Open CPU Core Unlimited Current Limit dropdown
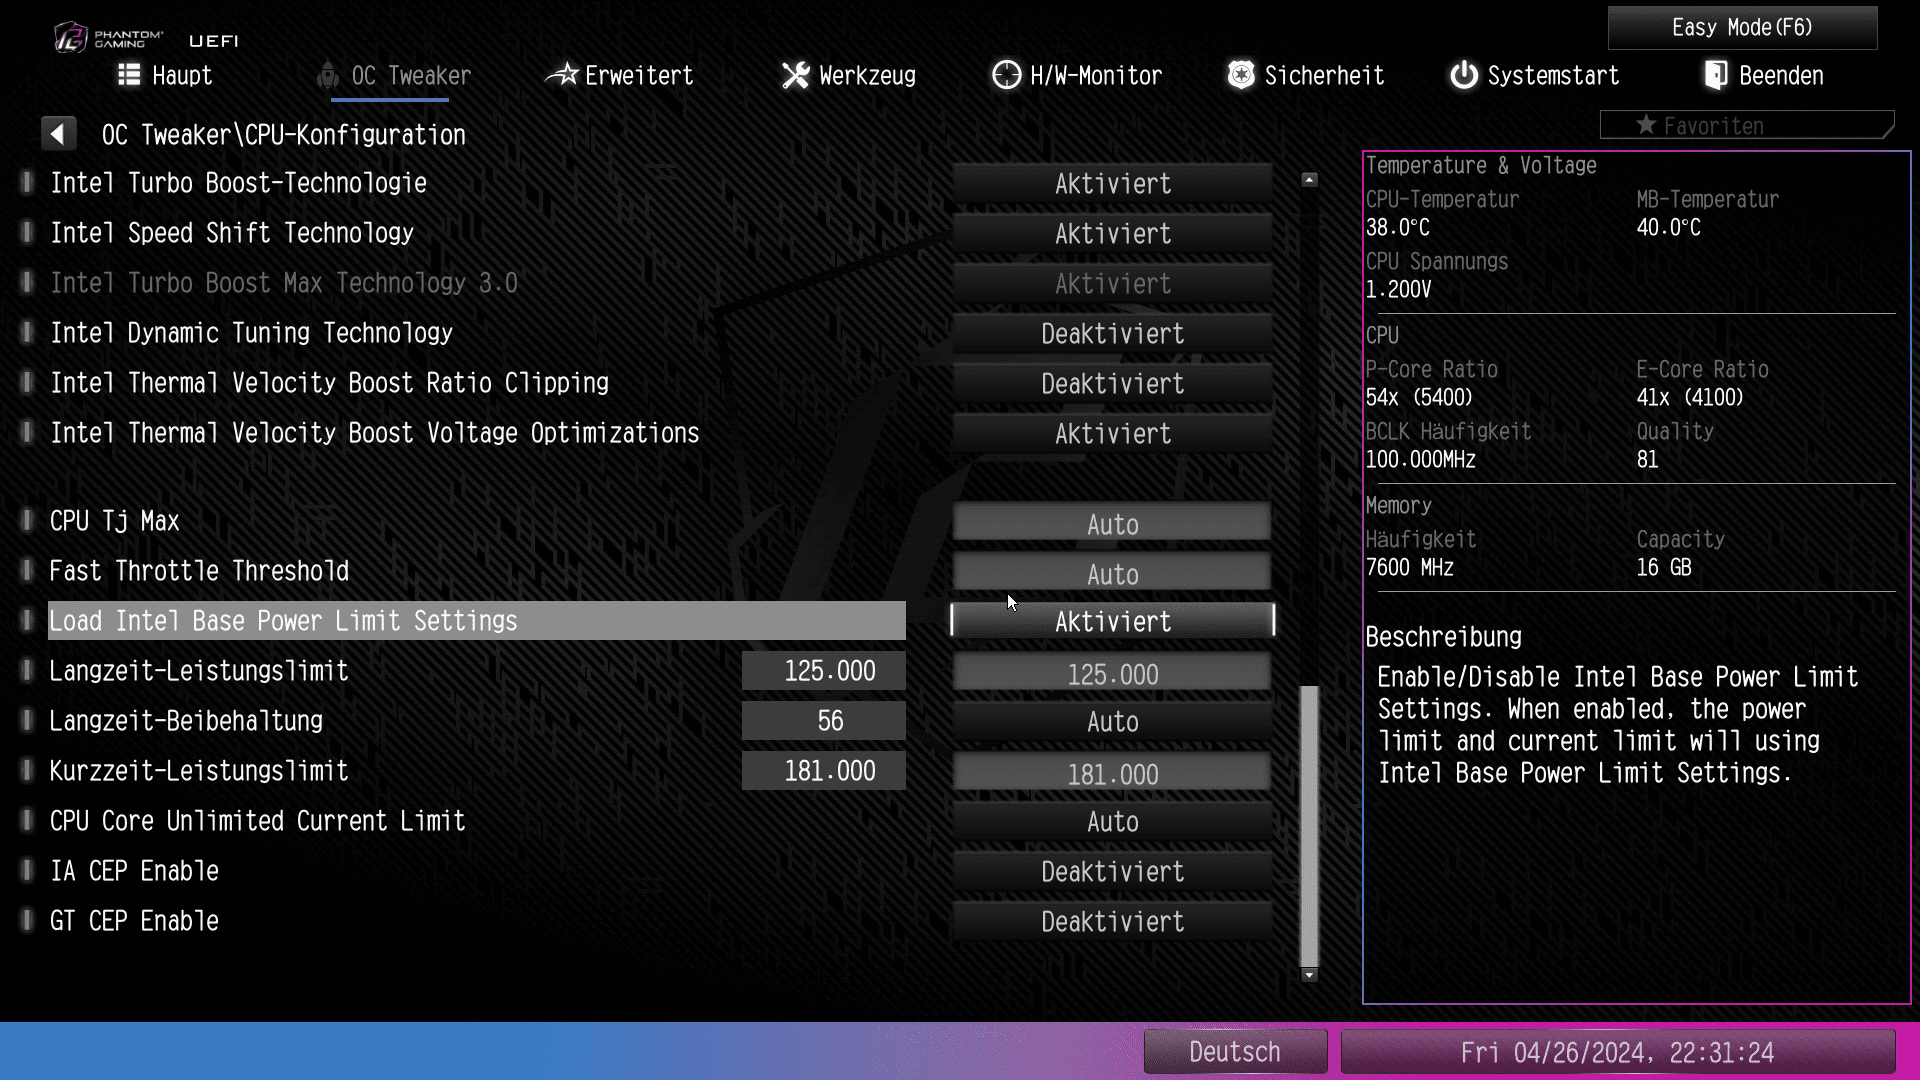The image size is (1920, 1080). [x=1112, y=822]
